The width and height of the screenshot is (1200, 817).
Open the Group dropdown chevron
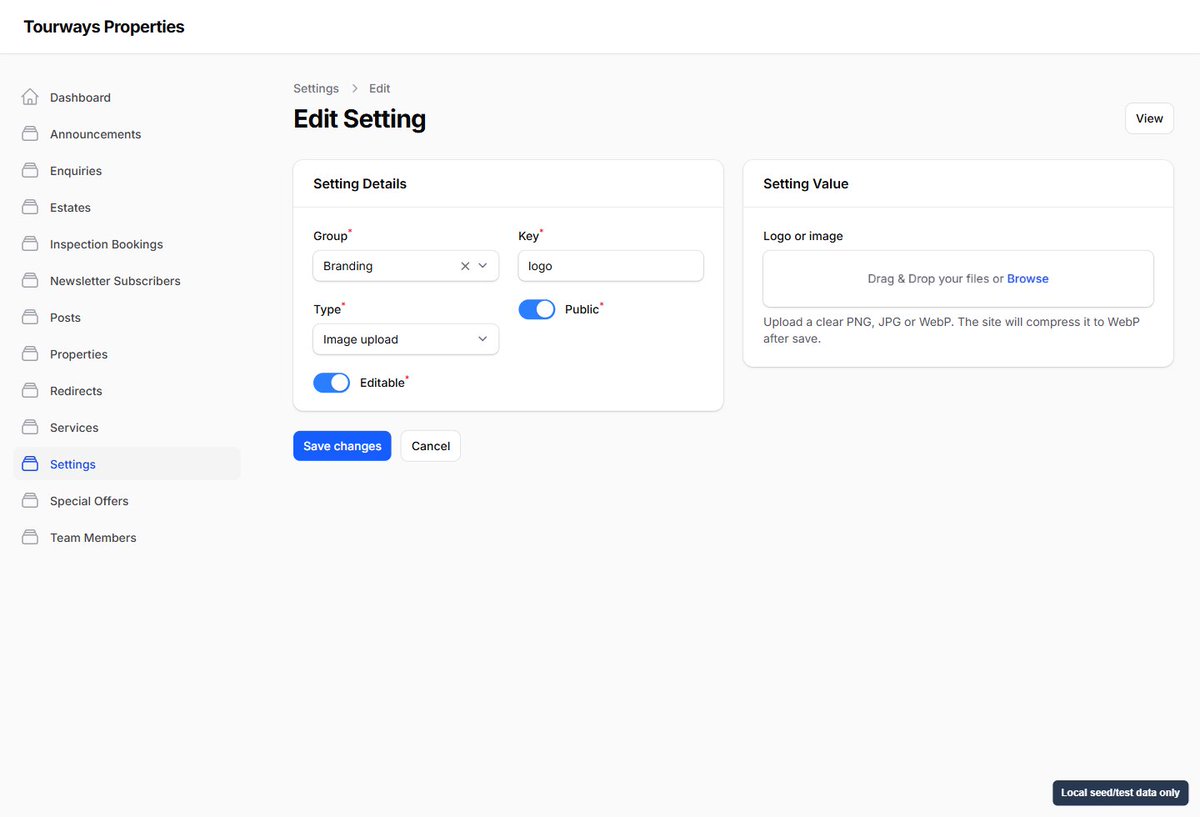483,266
